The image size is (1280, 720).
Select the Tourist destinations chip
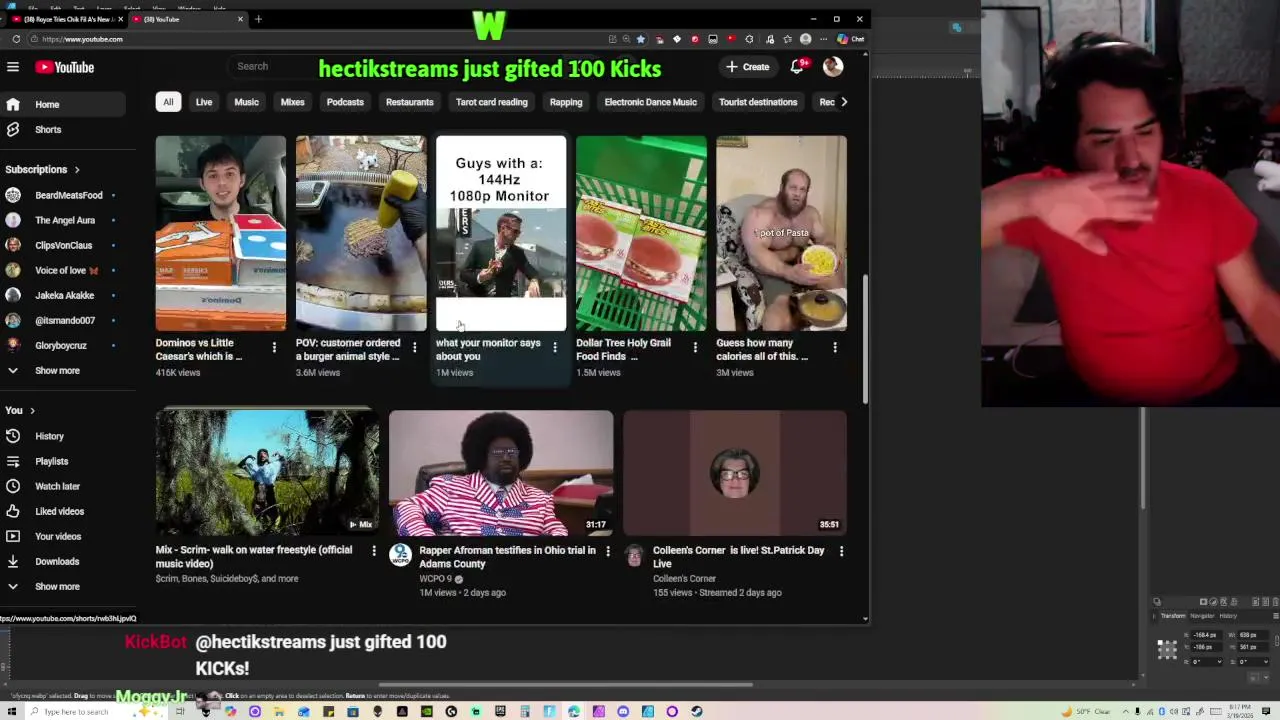(758, 102)
